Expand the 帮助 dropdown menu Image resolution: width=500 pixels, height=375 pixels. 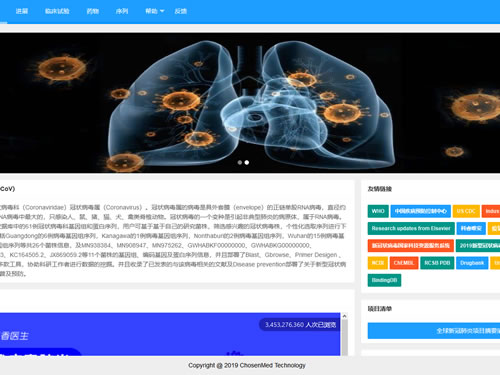(x=154, y=11)
